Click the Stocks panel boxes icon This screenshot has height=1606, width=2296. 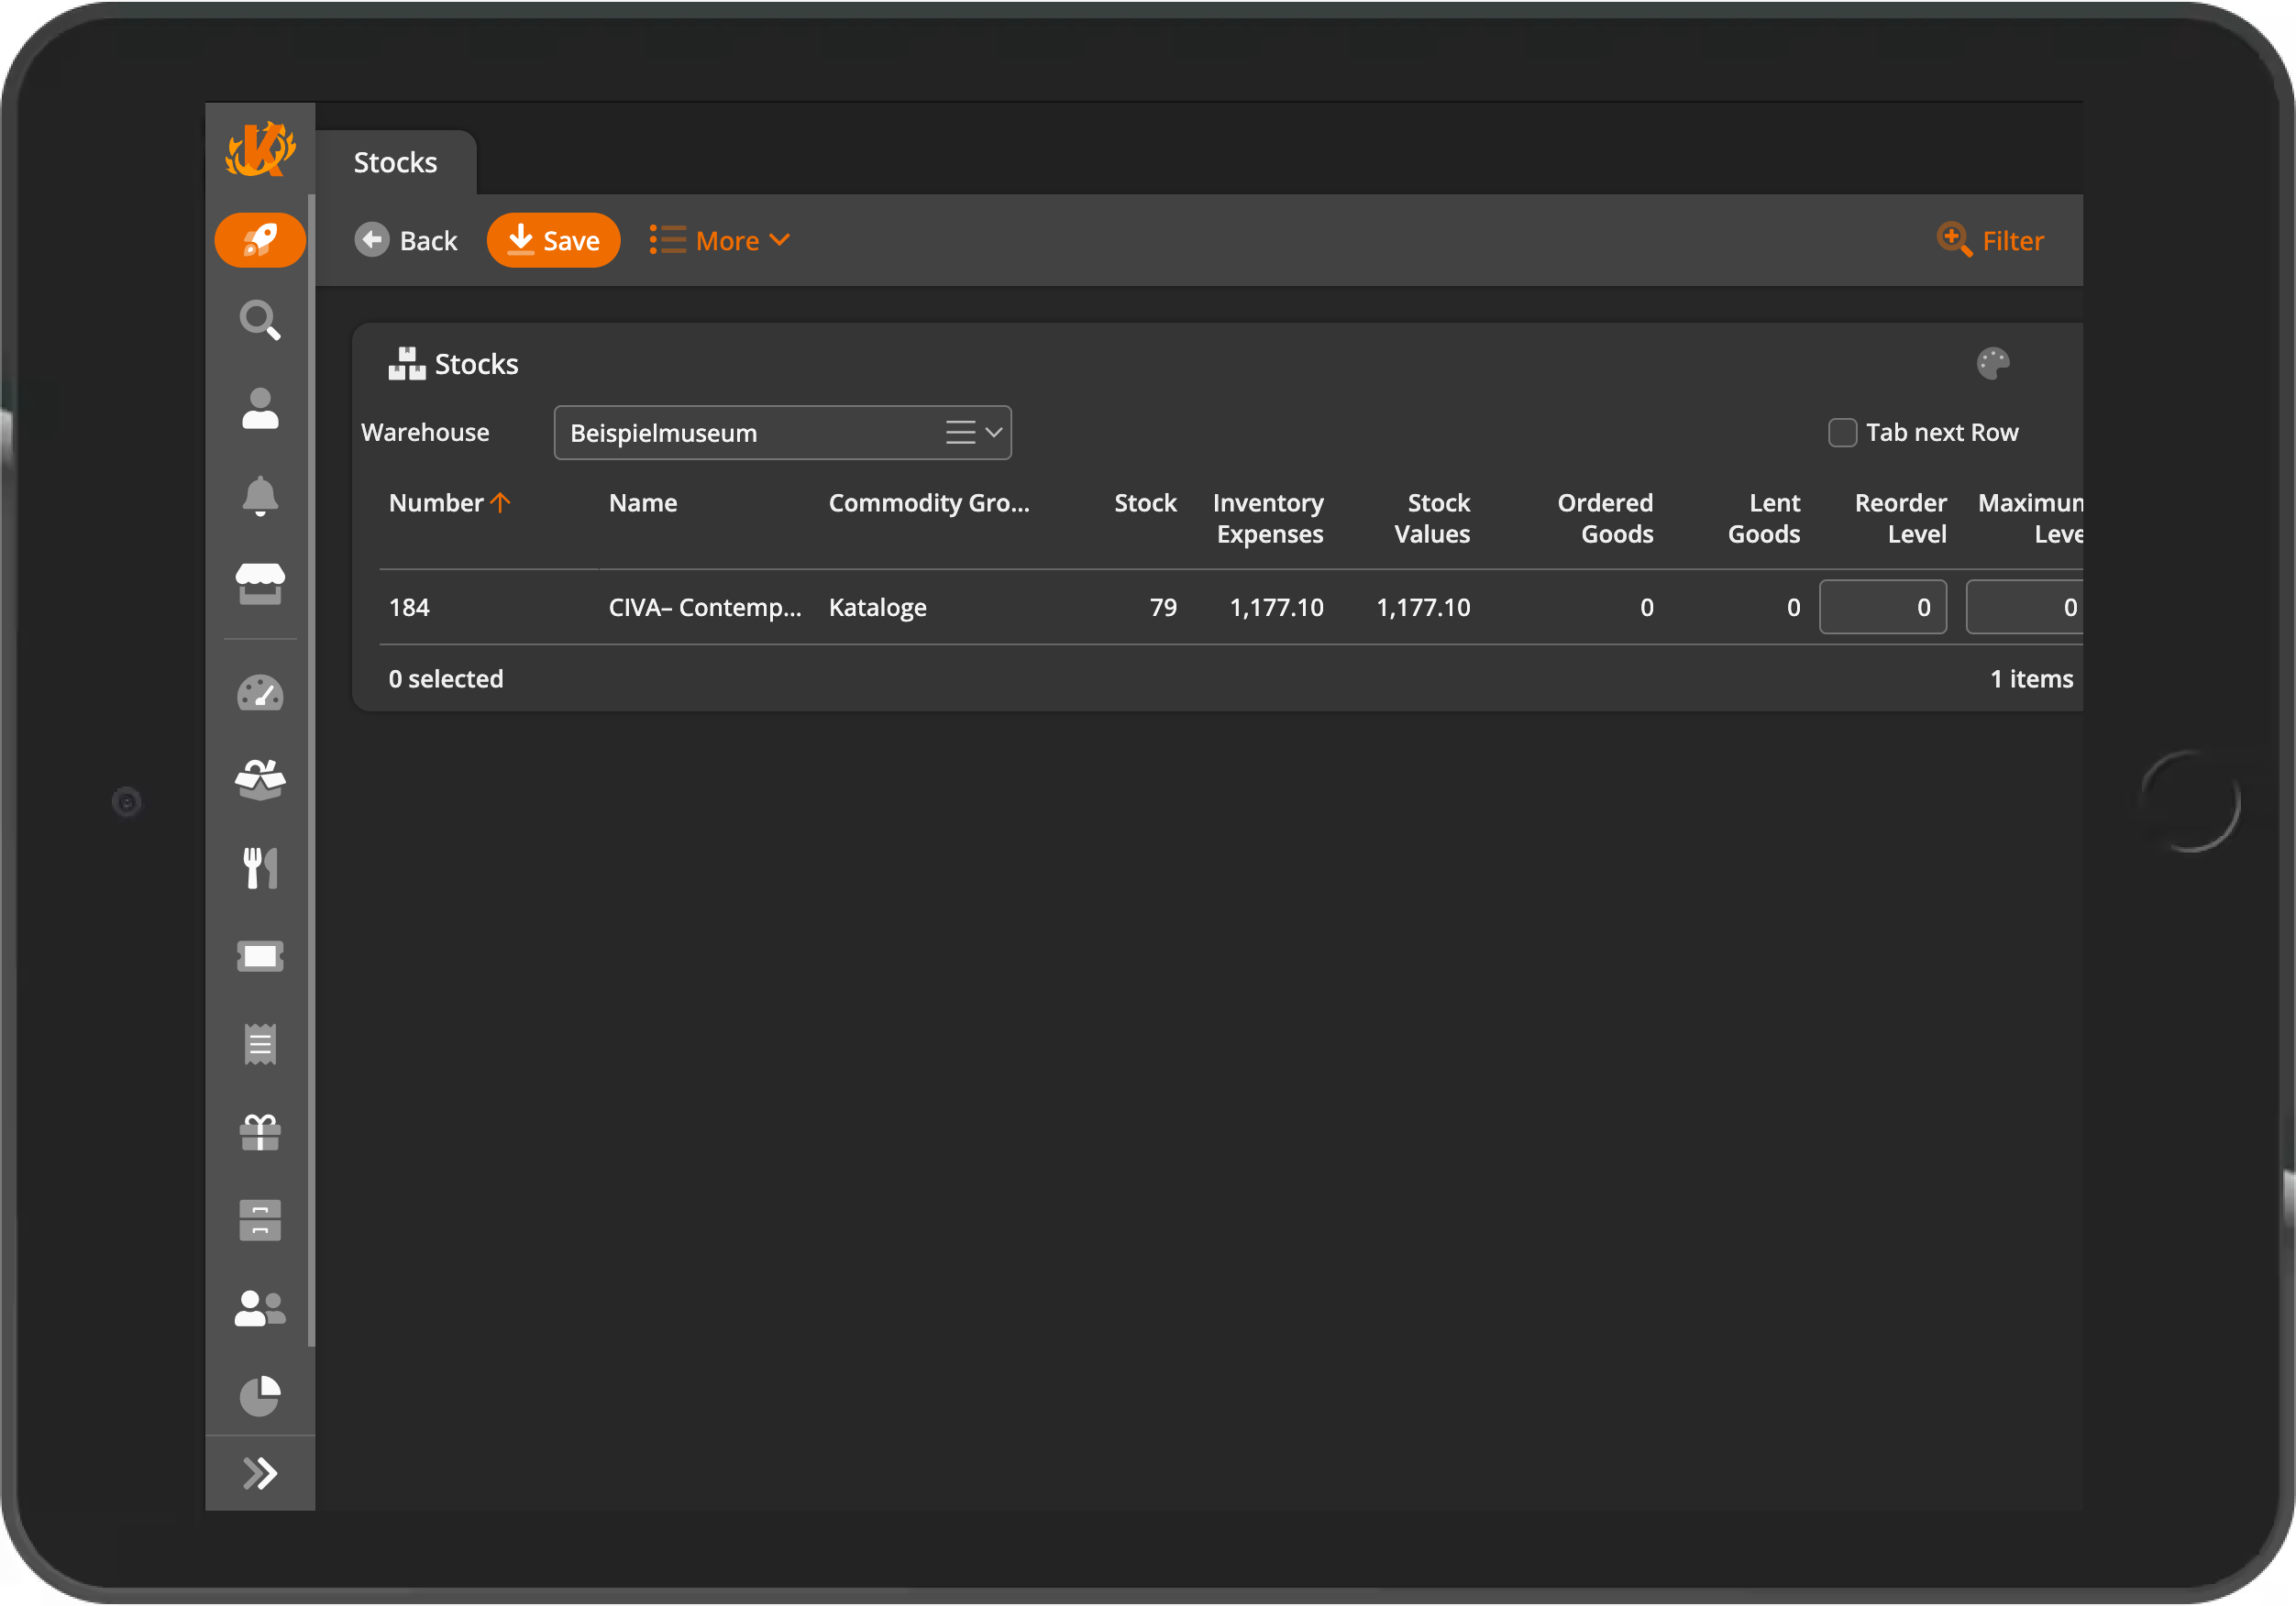[x=407, y=363]
